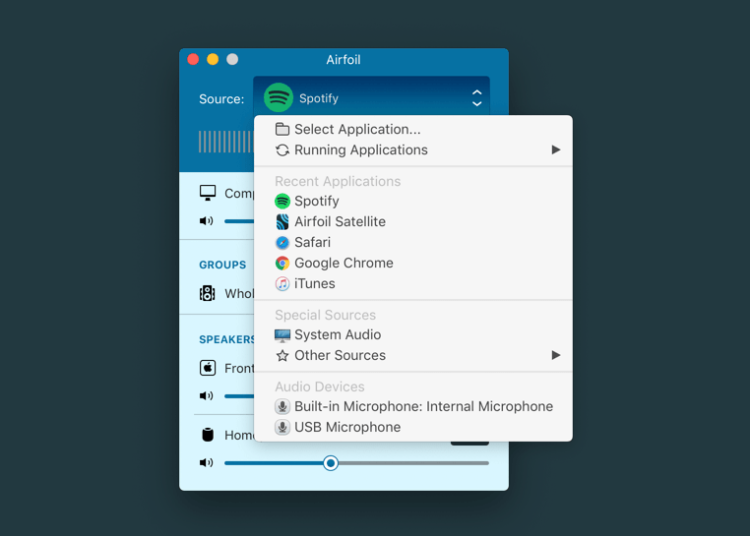Click the System Audio monitor icon

click(282, 335)
